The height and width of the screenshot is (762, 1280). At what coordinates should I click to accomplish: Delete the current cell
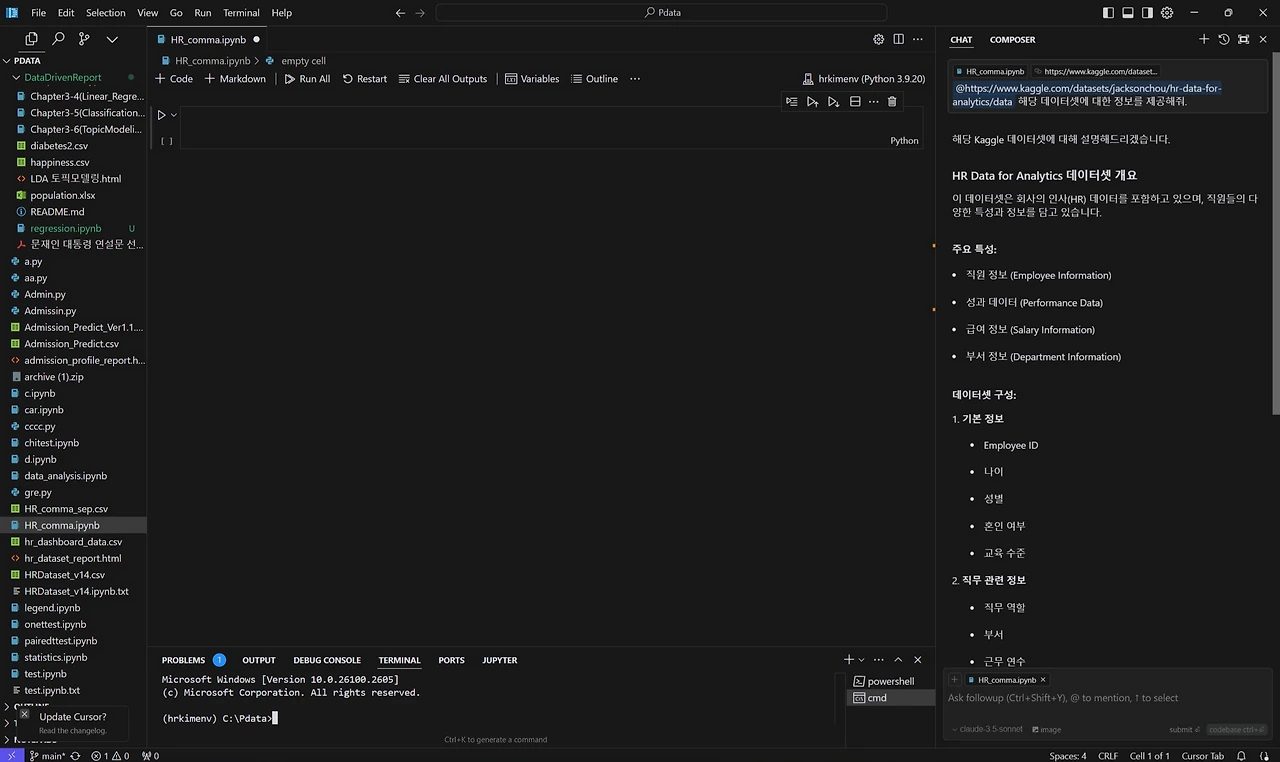[893, 101]
